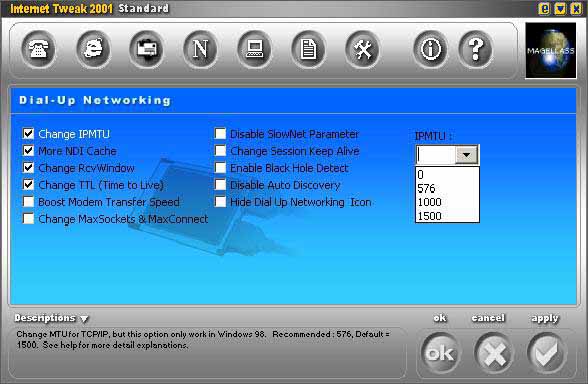Open the Dial-Up Networking telephone section
The height and width of the screenshot is (384, 588).
click(x=39, y=49)
